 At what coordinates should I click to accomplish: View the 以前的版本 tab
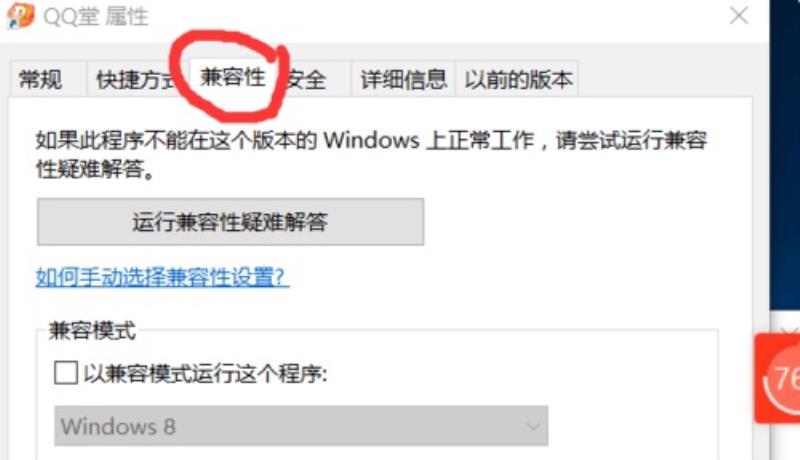(x=517, y=80)
